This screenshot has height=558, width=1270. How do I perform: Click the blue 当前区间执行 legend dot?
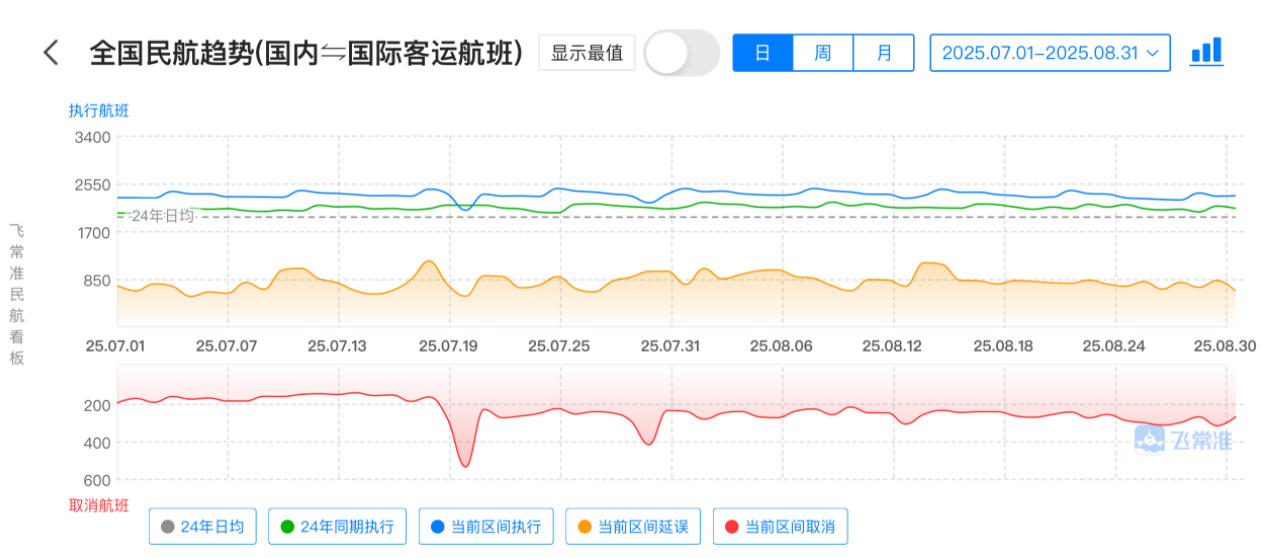click(x=437, y=526)
